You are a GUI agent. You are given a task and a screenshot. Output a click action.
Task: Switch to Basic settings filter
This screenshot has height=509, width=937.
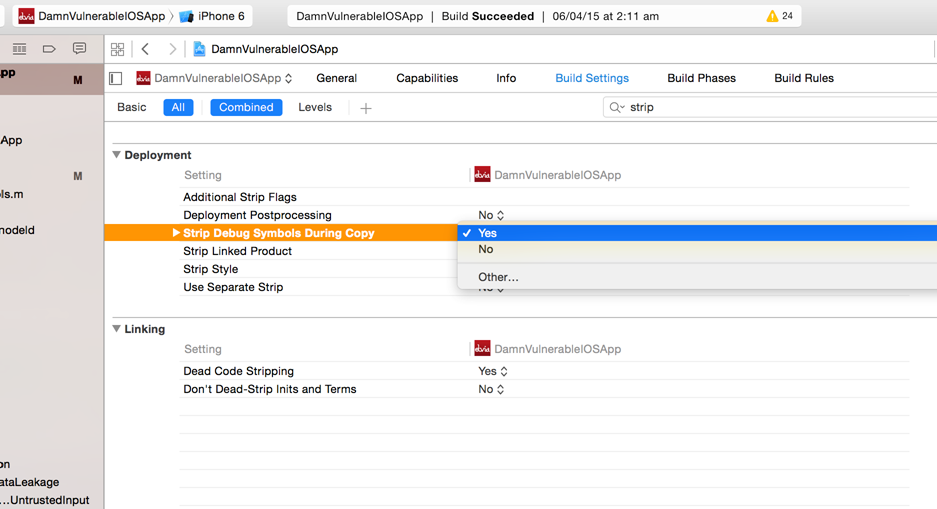click(131, 107)
